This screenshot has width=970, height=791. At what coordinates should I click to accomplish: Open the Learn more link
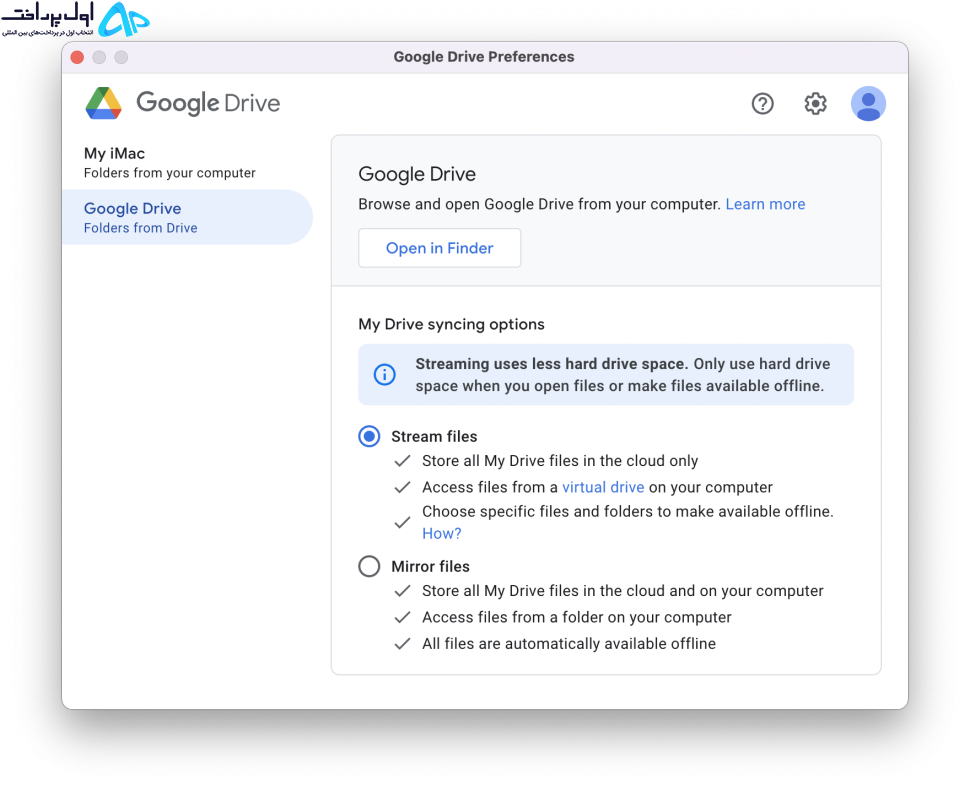coord(765,204)
